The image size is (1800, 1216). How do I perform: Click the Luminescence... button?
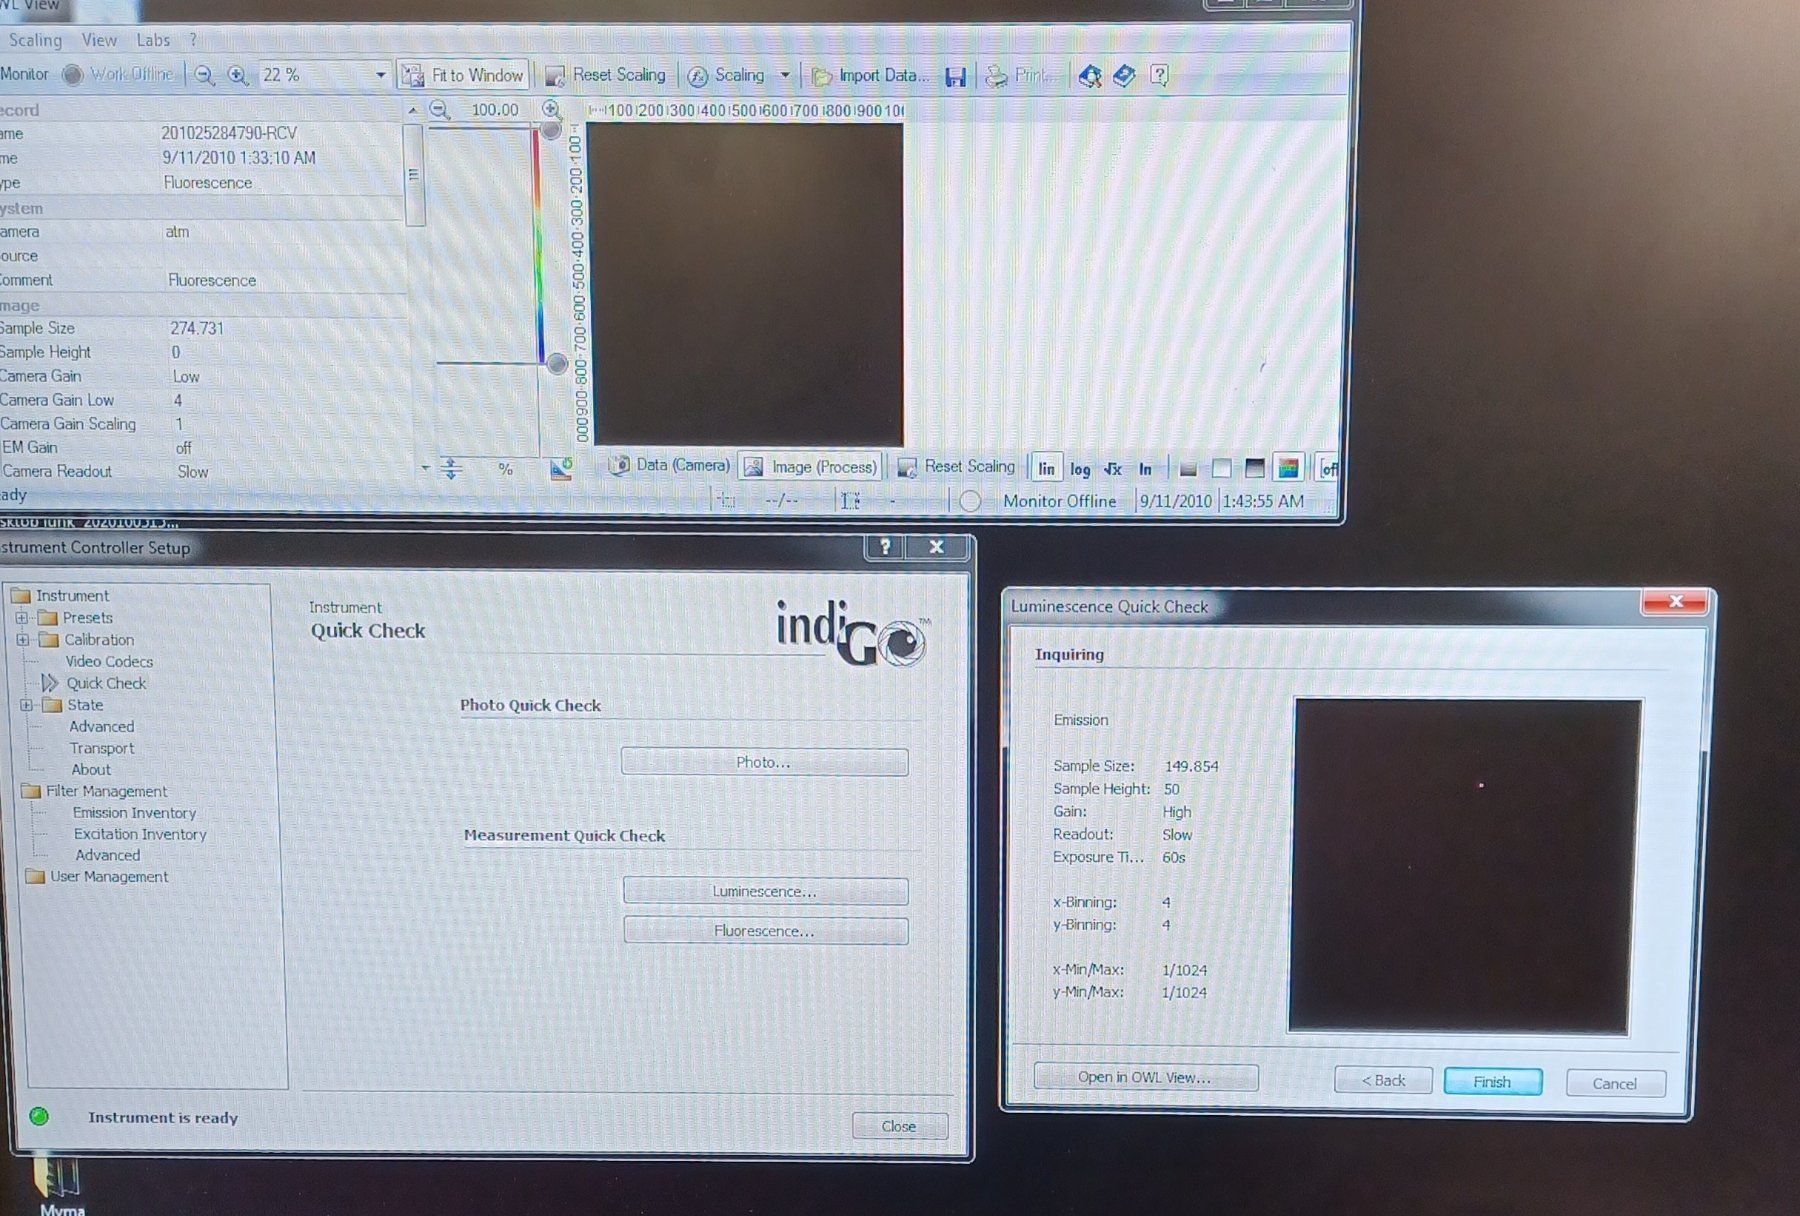coord(765,891)
